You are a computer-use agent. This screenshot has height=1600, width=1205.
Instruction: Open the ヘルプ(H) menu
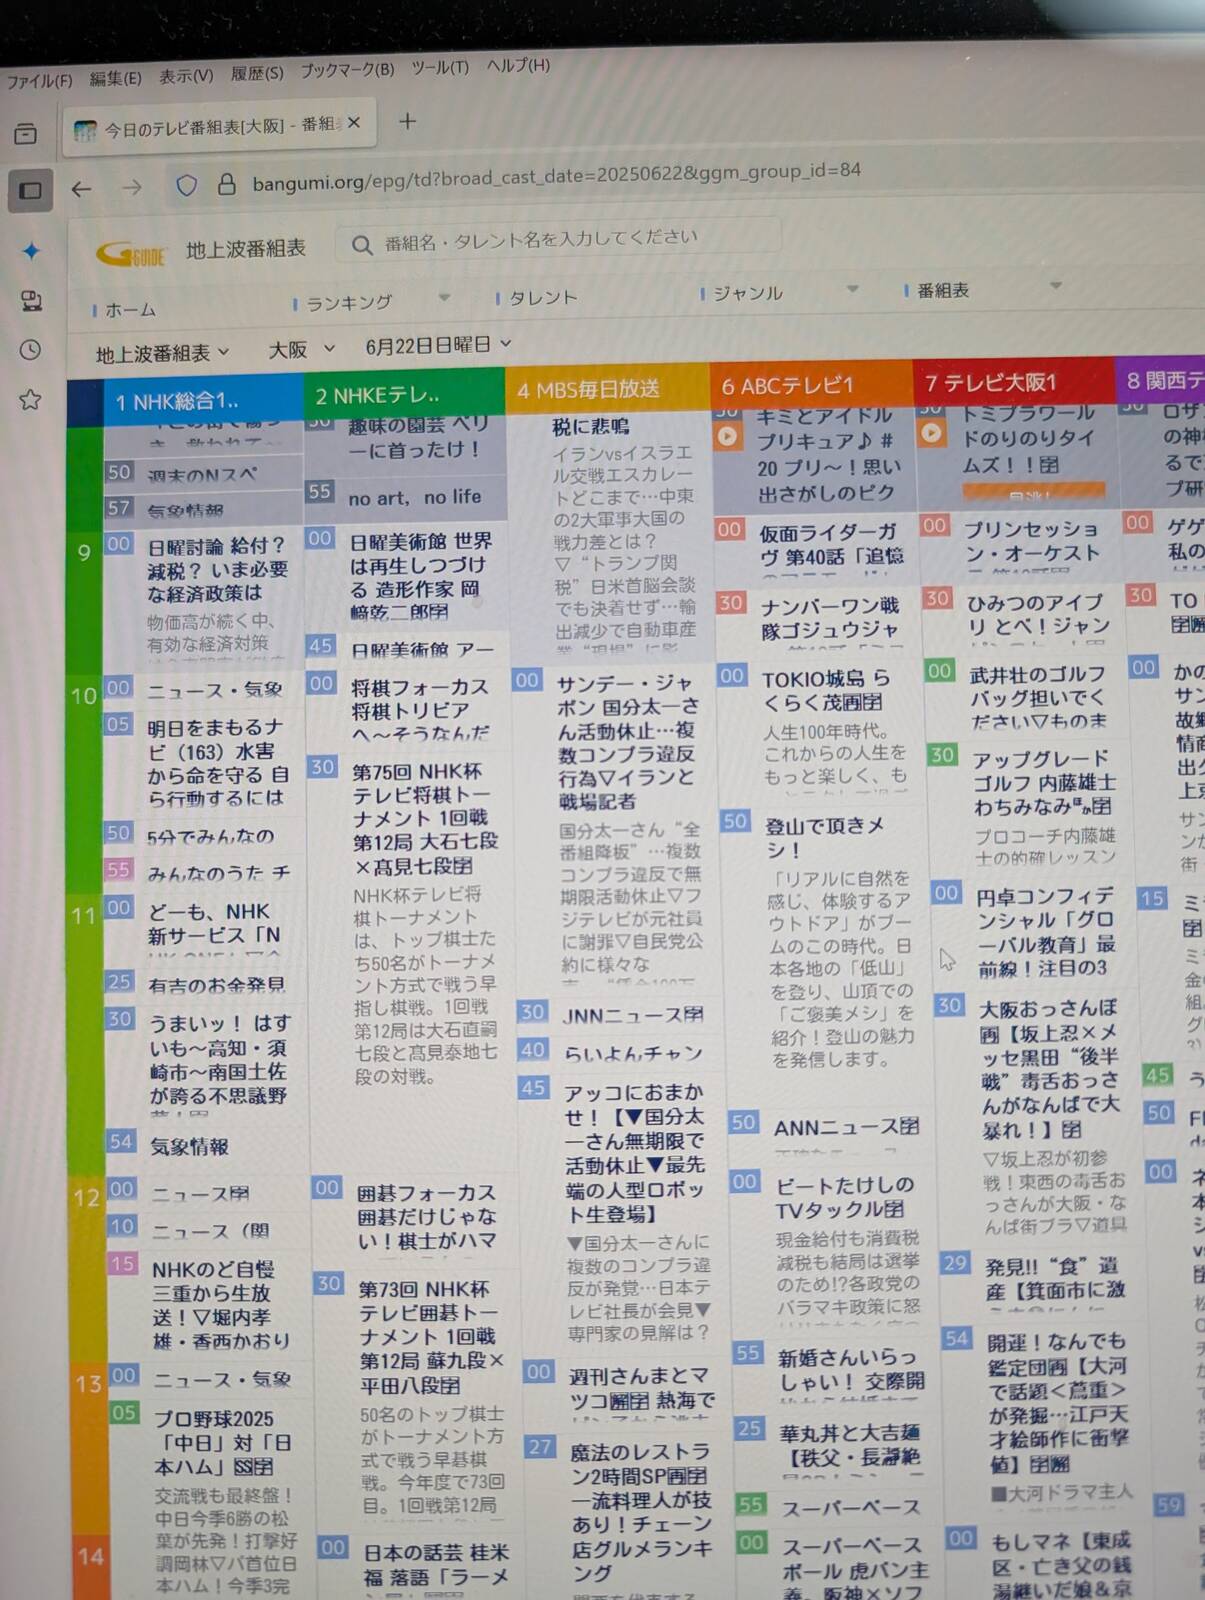click(x=518, y=65)
